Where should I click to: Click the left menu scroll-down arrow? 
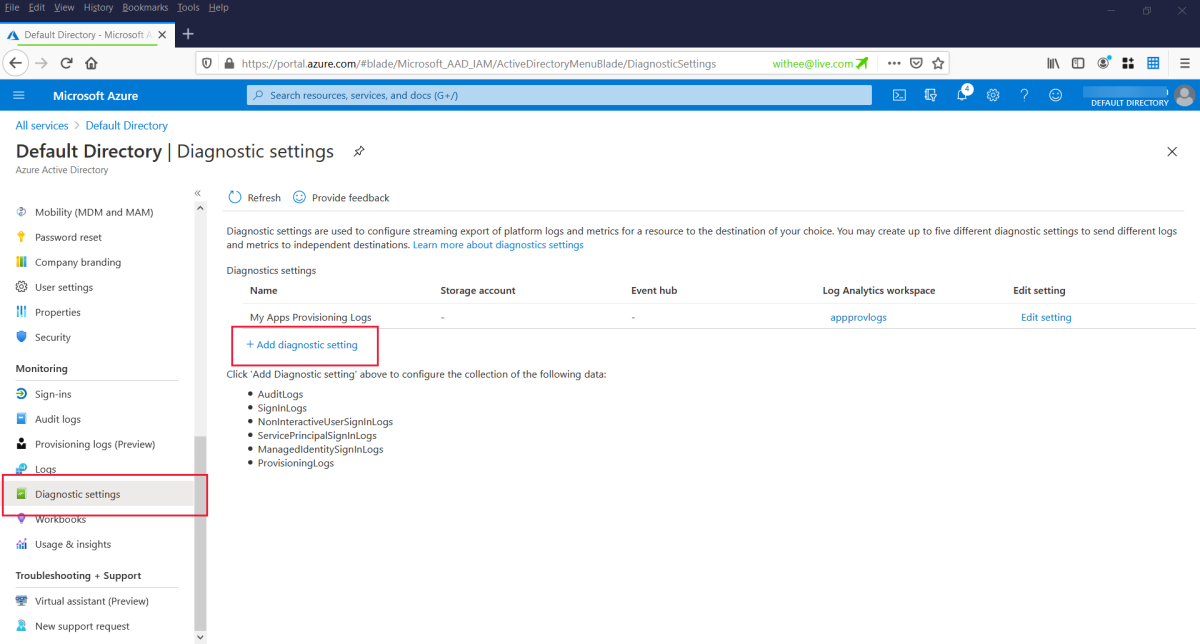(199, 636)
